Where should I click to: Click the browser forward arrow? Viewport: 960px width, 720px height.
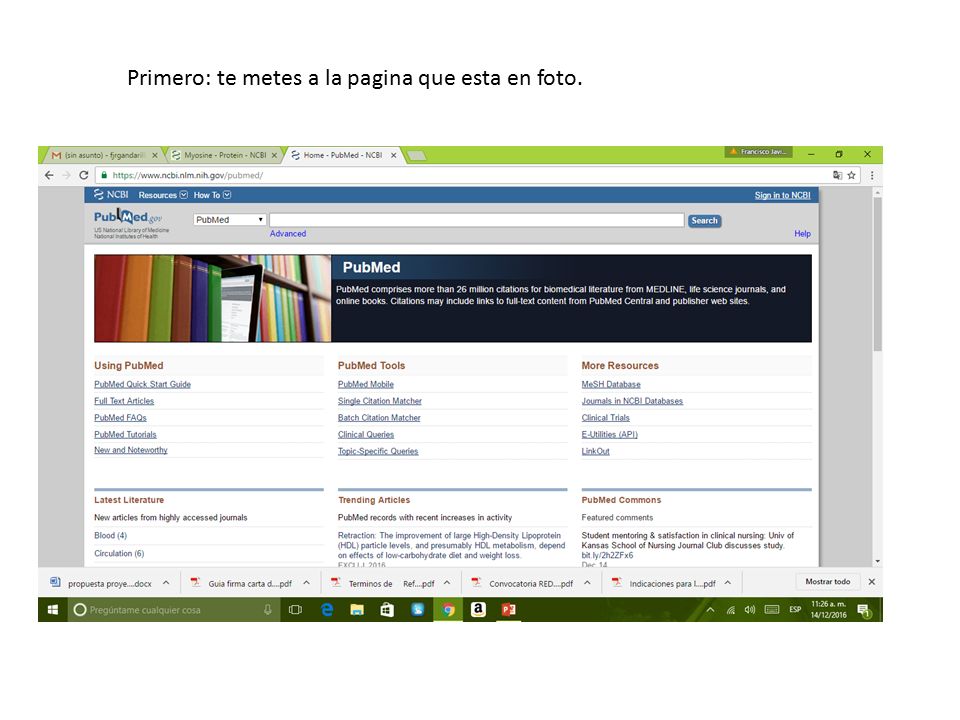click(66, 175)
